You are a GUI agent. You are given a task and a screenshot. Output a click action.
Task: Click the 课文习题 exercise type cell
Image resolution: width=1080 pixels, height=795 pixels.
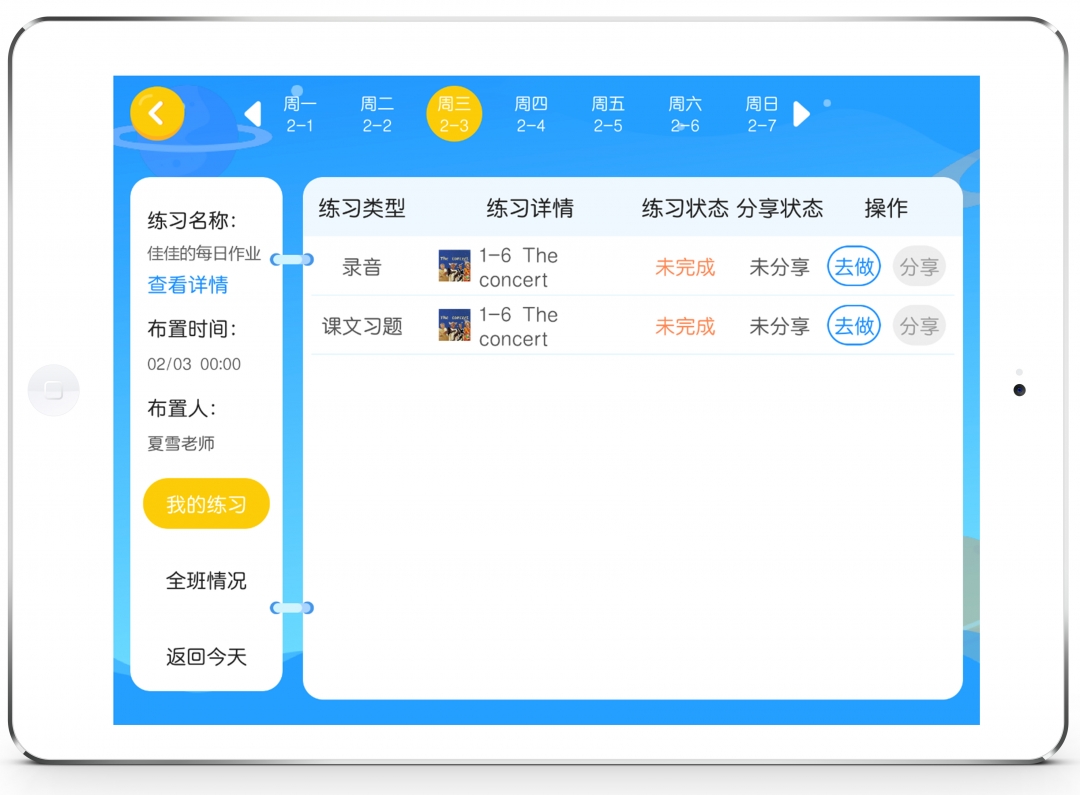pos(362,326)
